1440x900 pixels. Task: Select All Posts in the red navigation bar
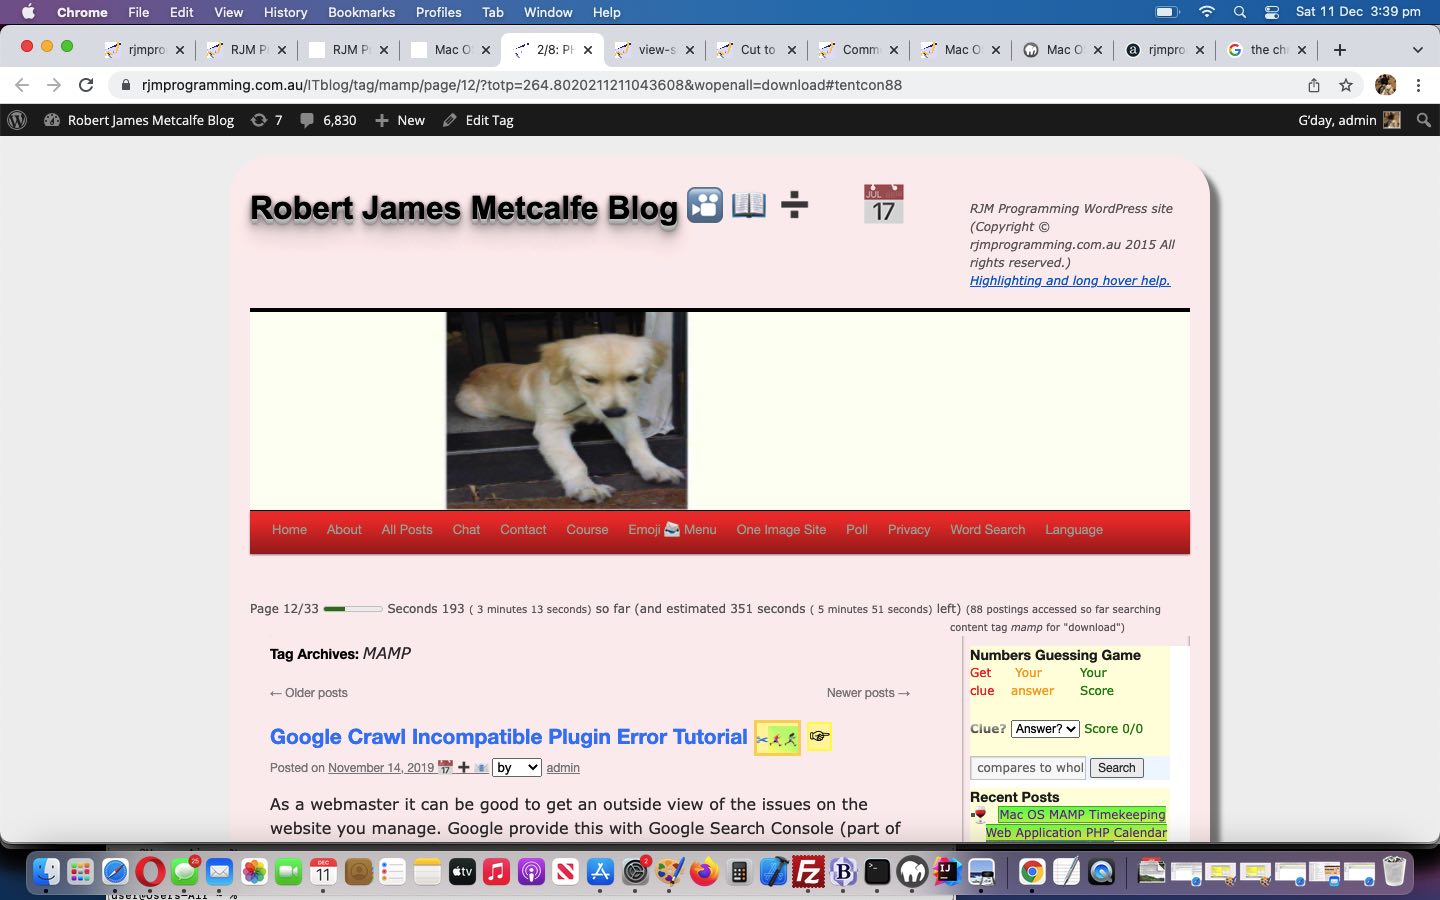[x=406, y=530]
